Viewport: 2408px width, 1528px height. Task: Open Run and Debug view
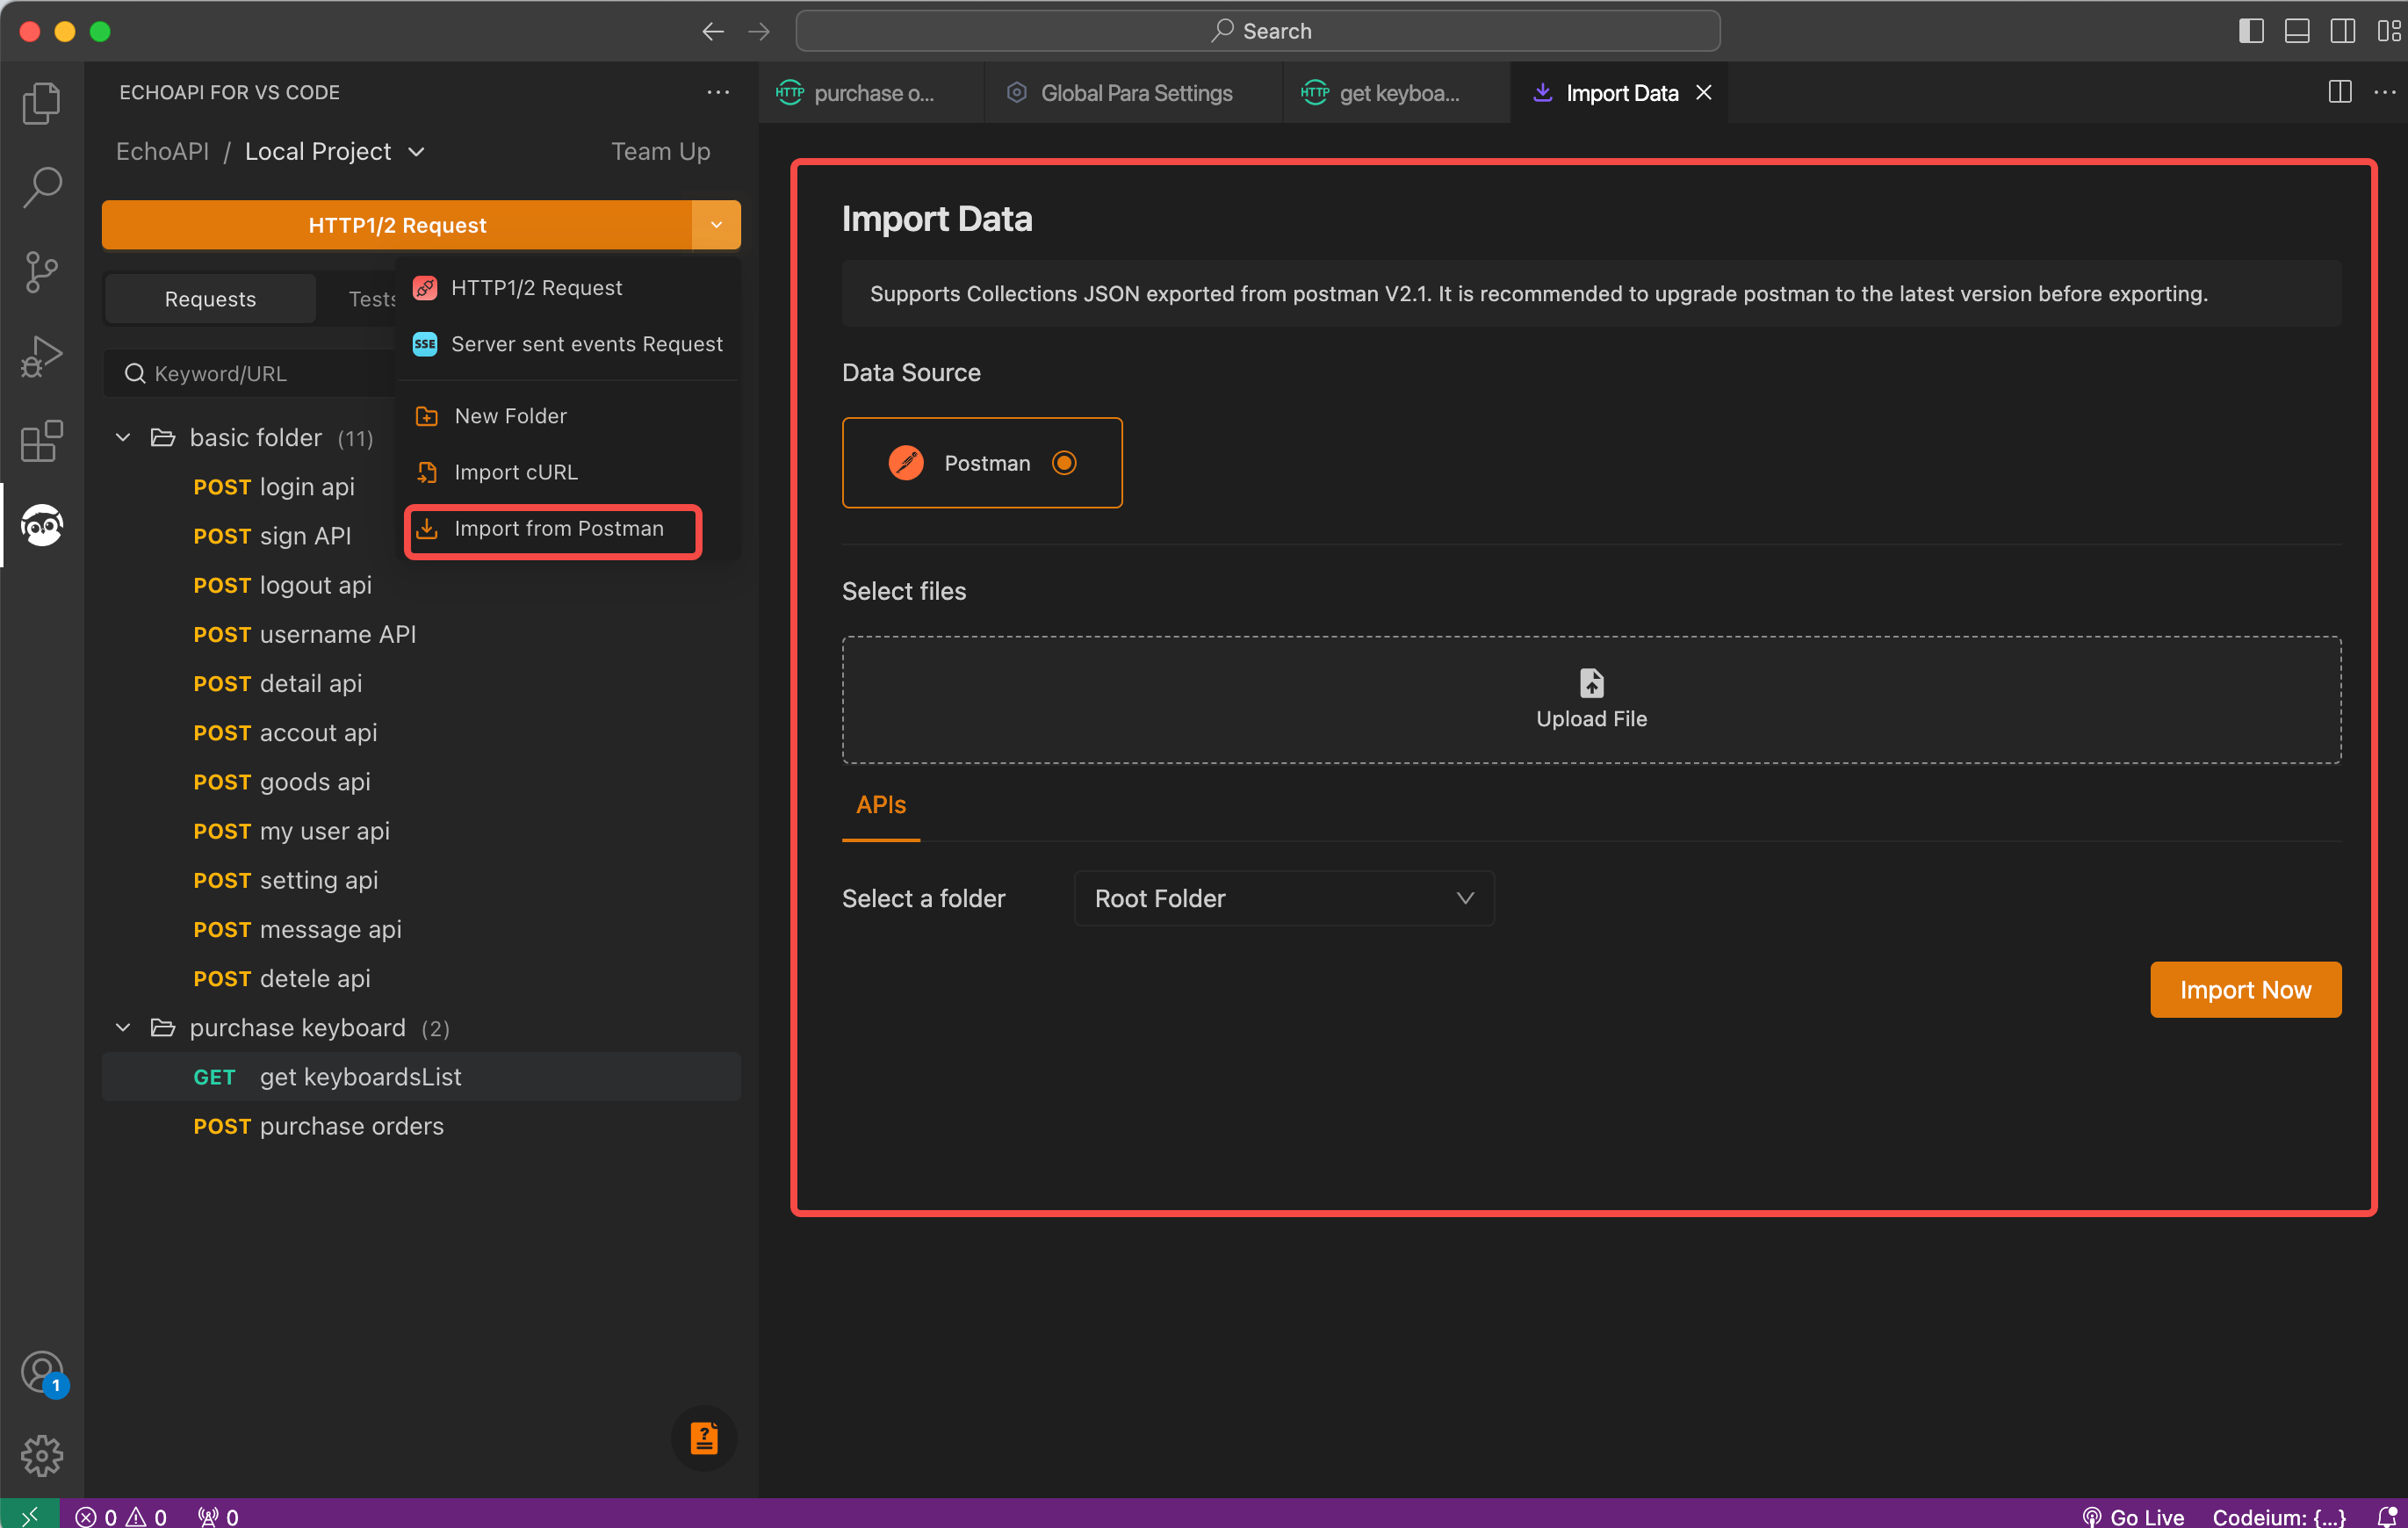coord(42,356)
